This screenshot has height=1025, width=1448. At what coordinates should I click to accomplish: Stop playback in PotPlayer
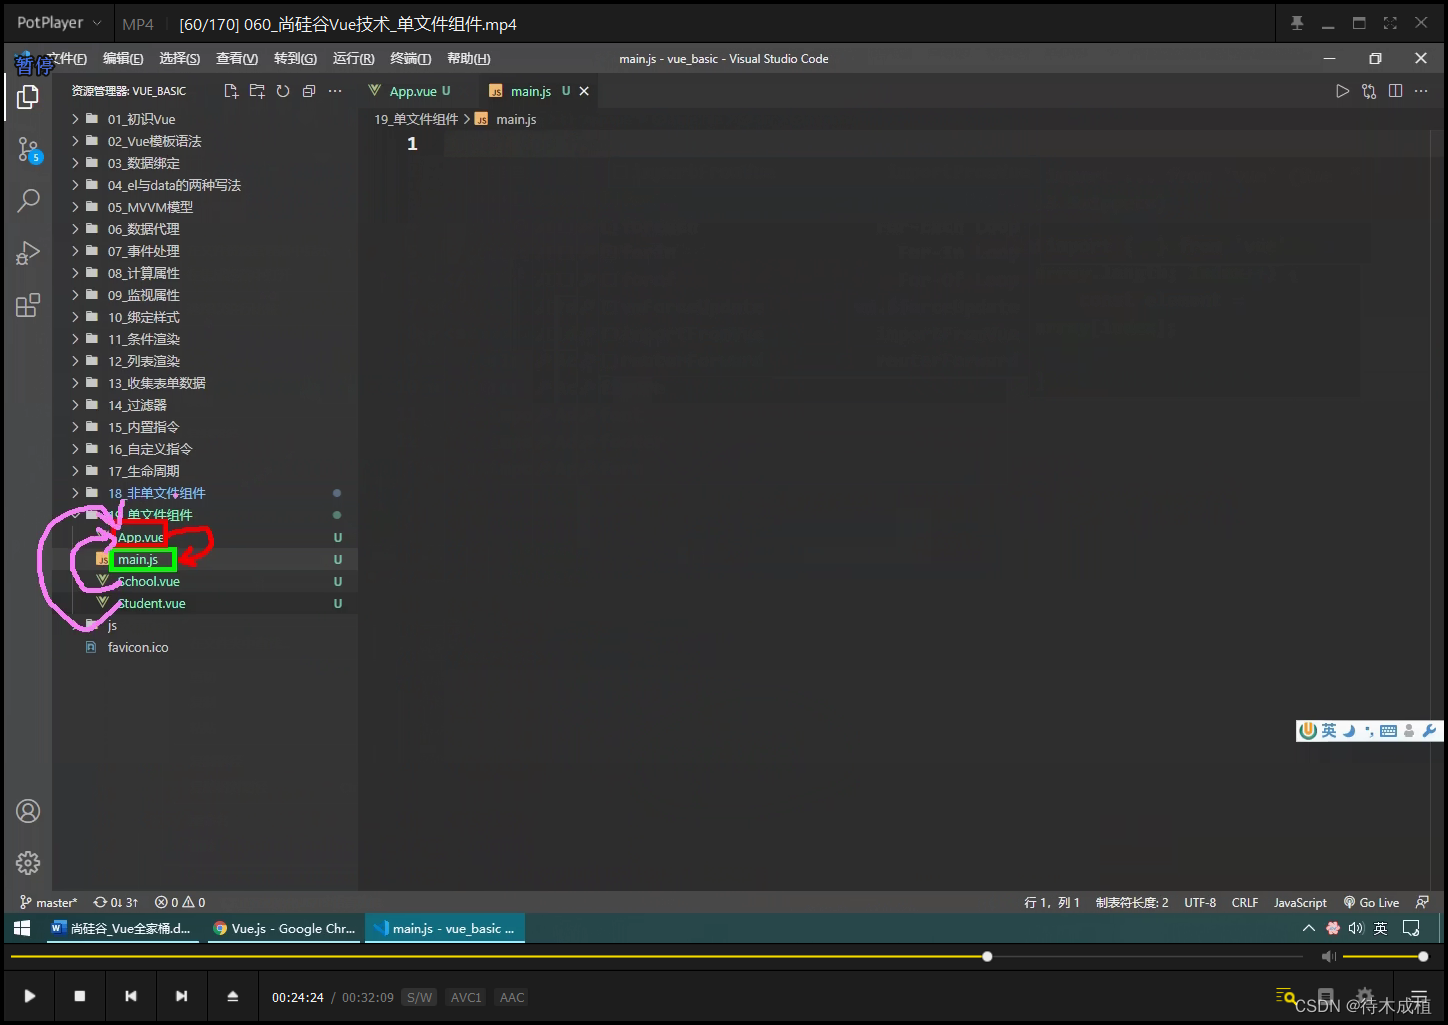tap(80, 996)
